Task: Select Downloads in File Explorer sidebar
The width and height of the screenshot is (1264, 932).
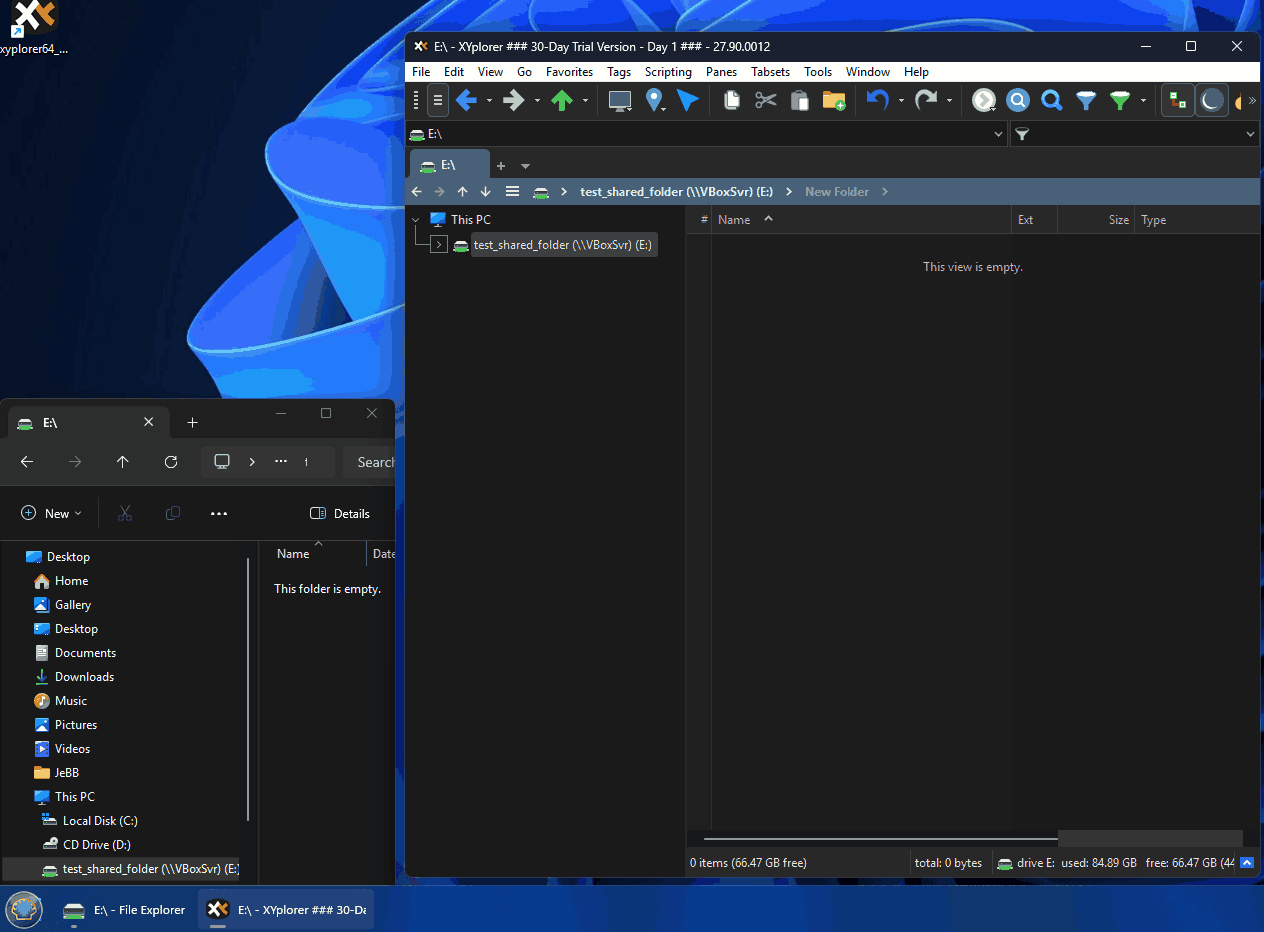Action: coord(84,677)
